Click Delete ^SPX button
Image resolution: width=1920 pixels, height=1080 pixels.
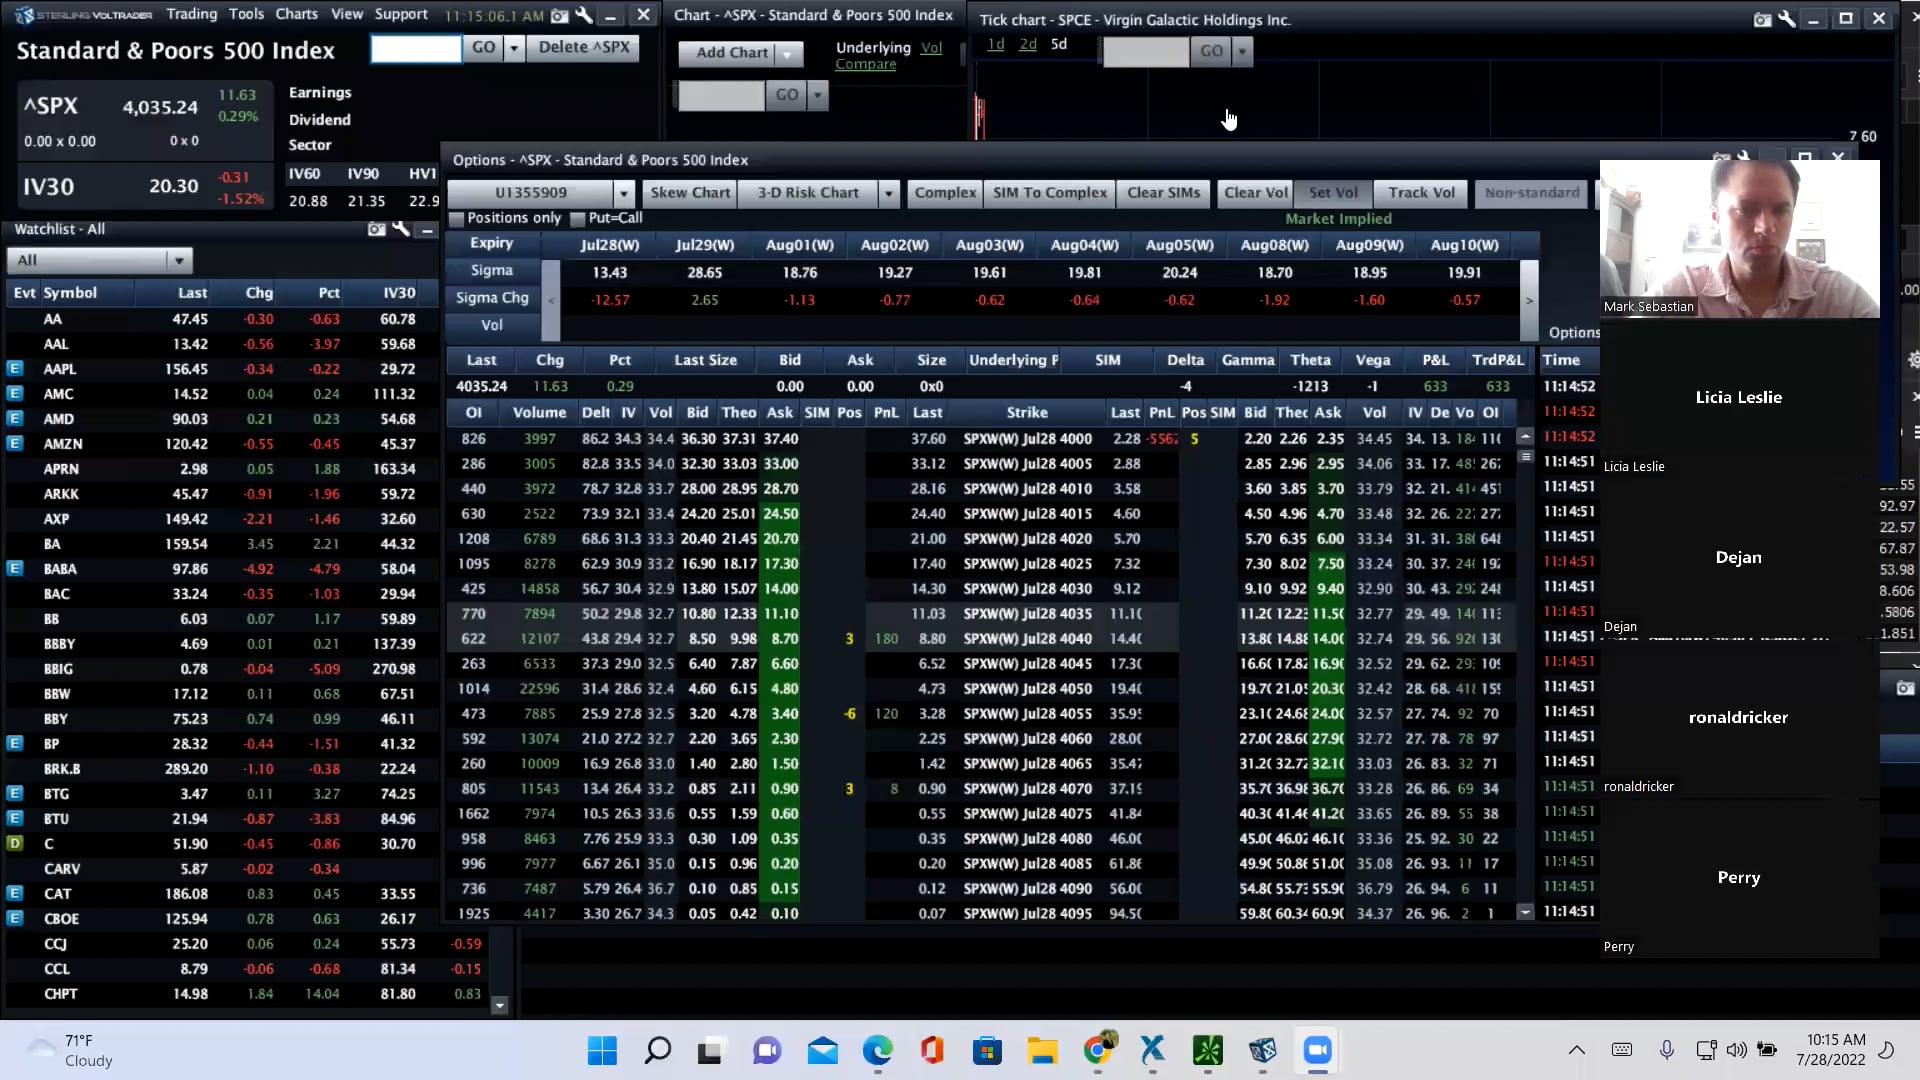(x=584, y=47)
